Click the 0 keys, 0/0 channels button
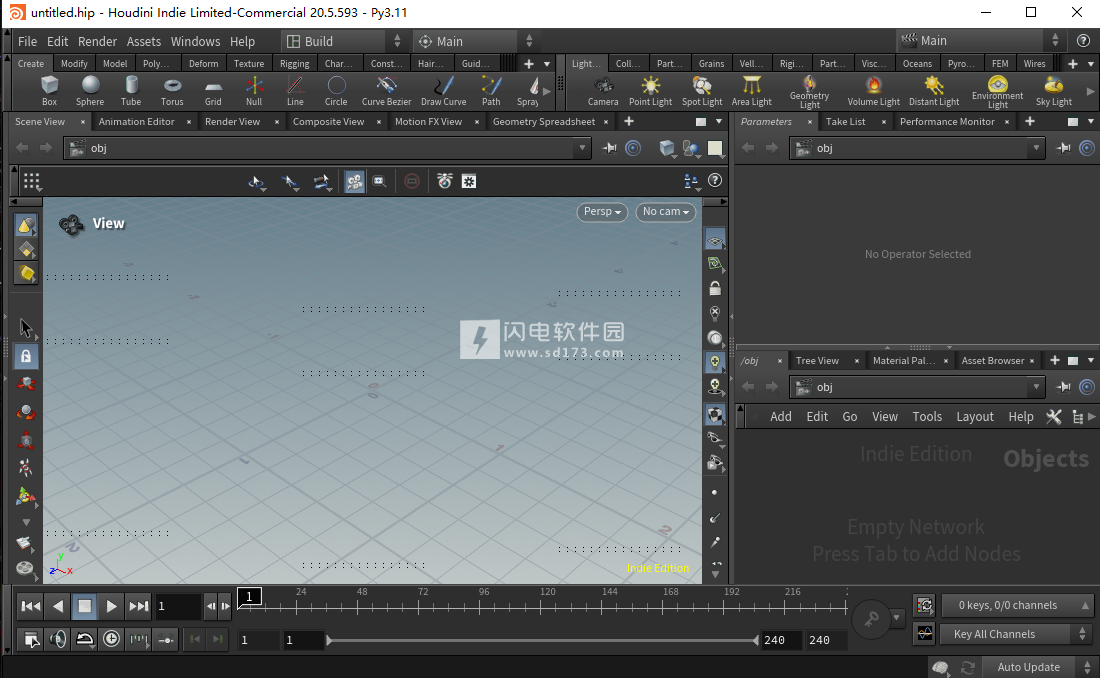1100x678 pixels. 1015,605
